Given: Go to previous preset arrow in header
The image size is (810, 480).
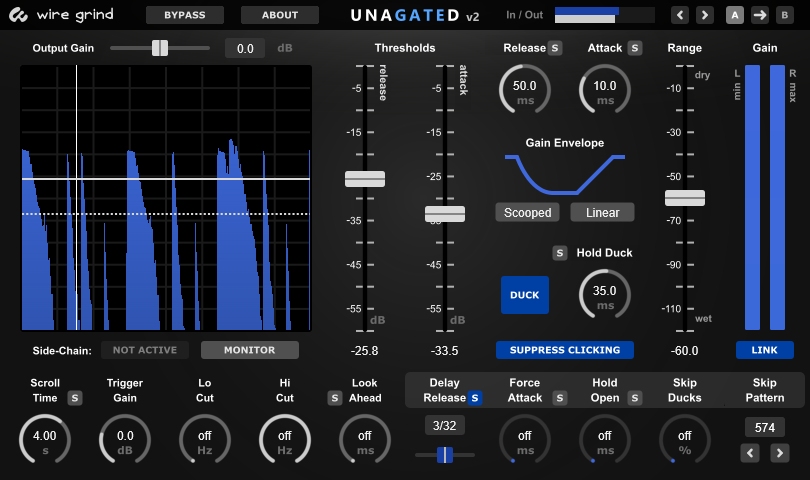Looking at the screenshot, I should point(680,15).
